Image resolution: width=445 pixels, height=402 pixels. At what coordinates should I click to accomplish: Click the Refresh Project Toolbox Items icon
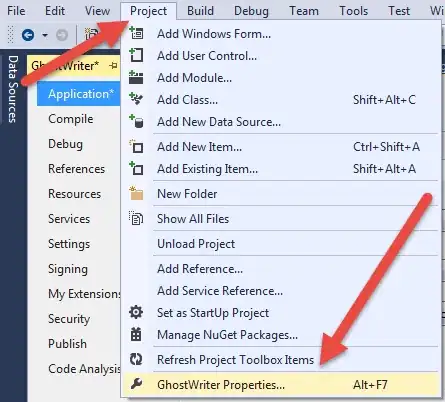pyautogui.click(x=136, y=359)
